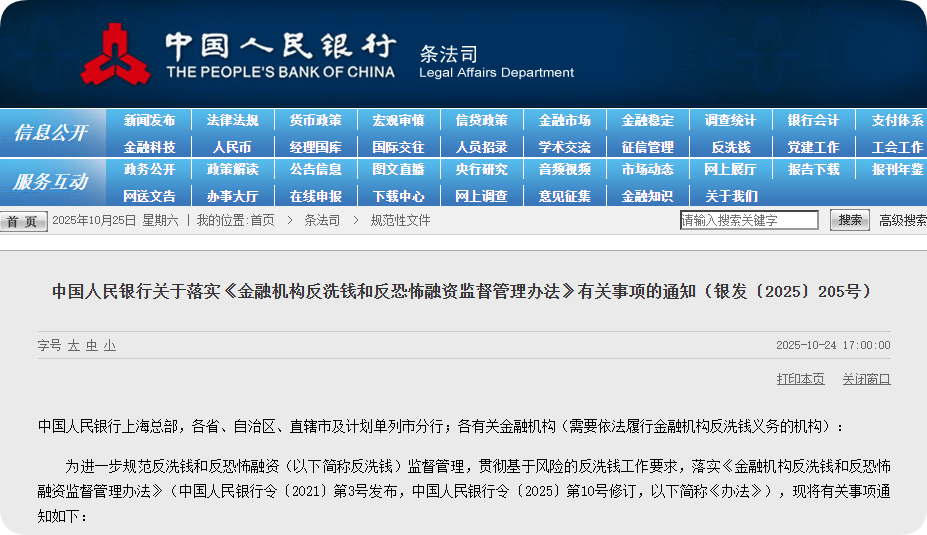The width and height of the screenshot is (927, 535).
Task: Select 音频视频 navigation item
Action: [x=565, y=169]
